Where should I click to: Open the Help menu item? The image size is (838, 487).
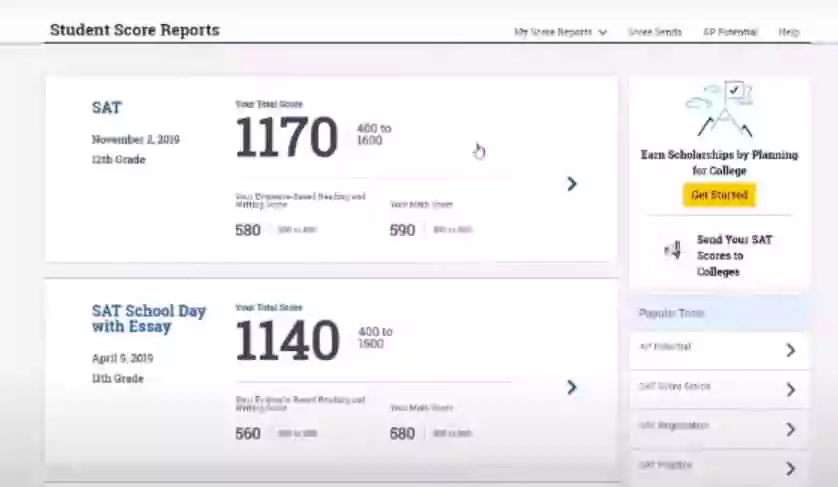pyautogui.click(x=789, y=32)
